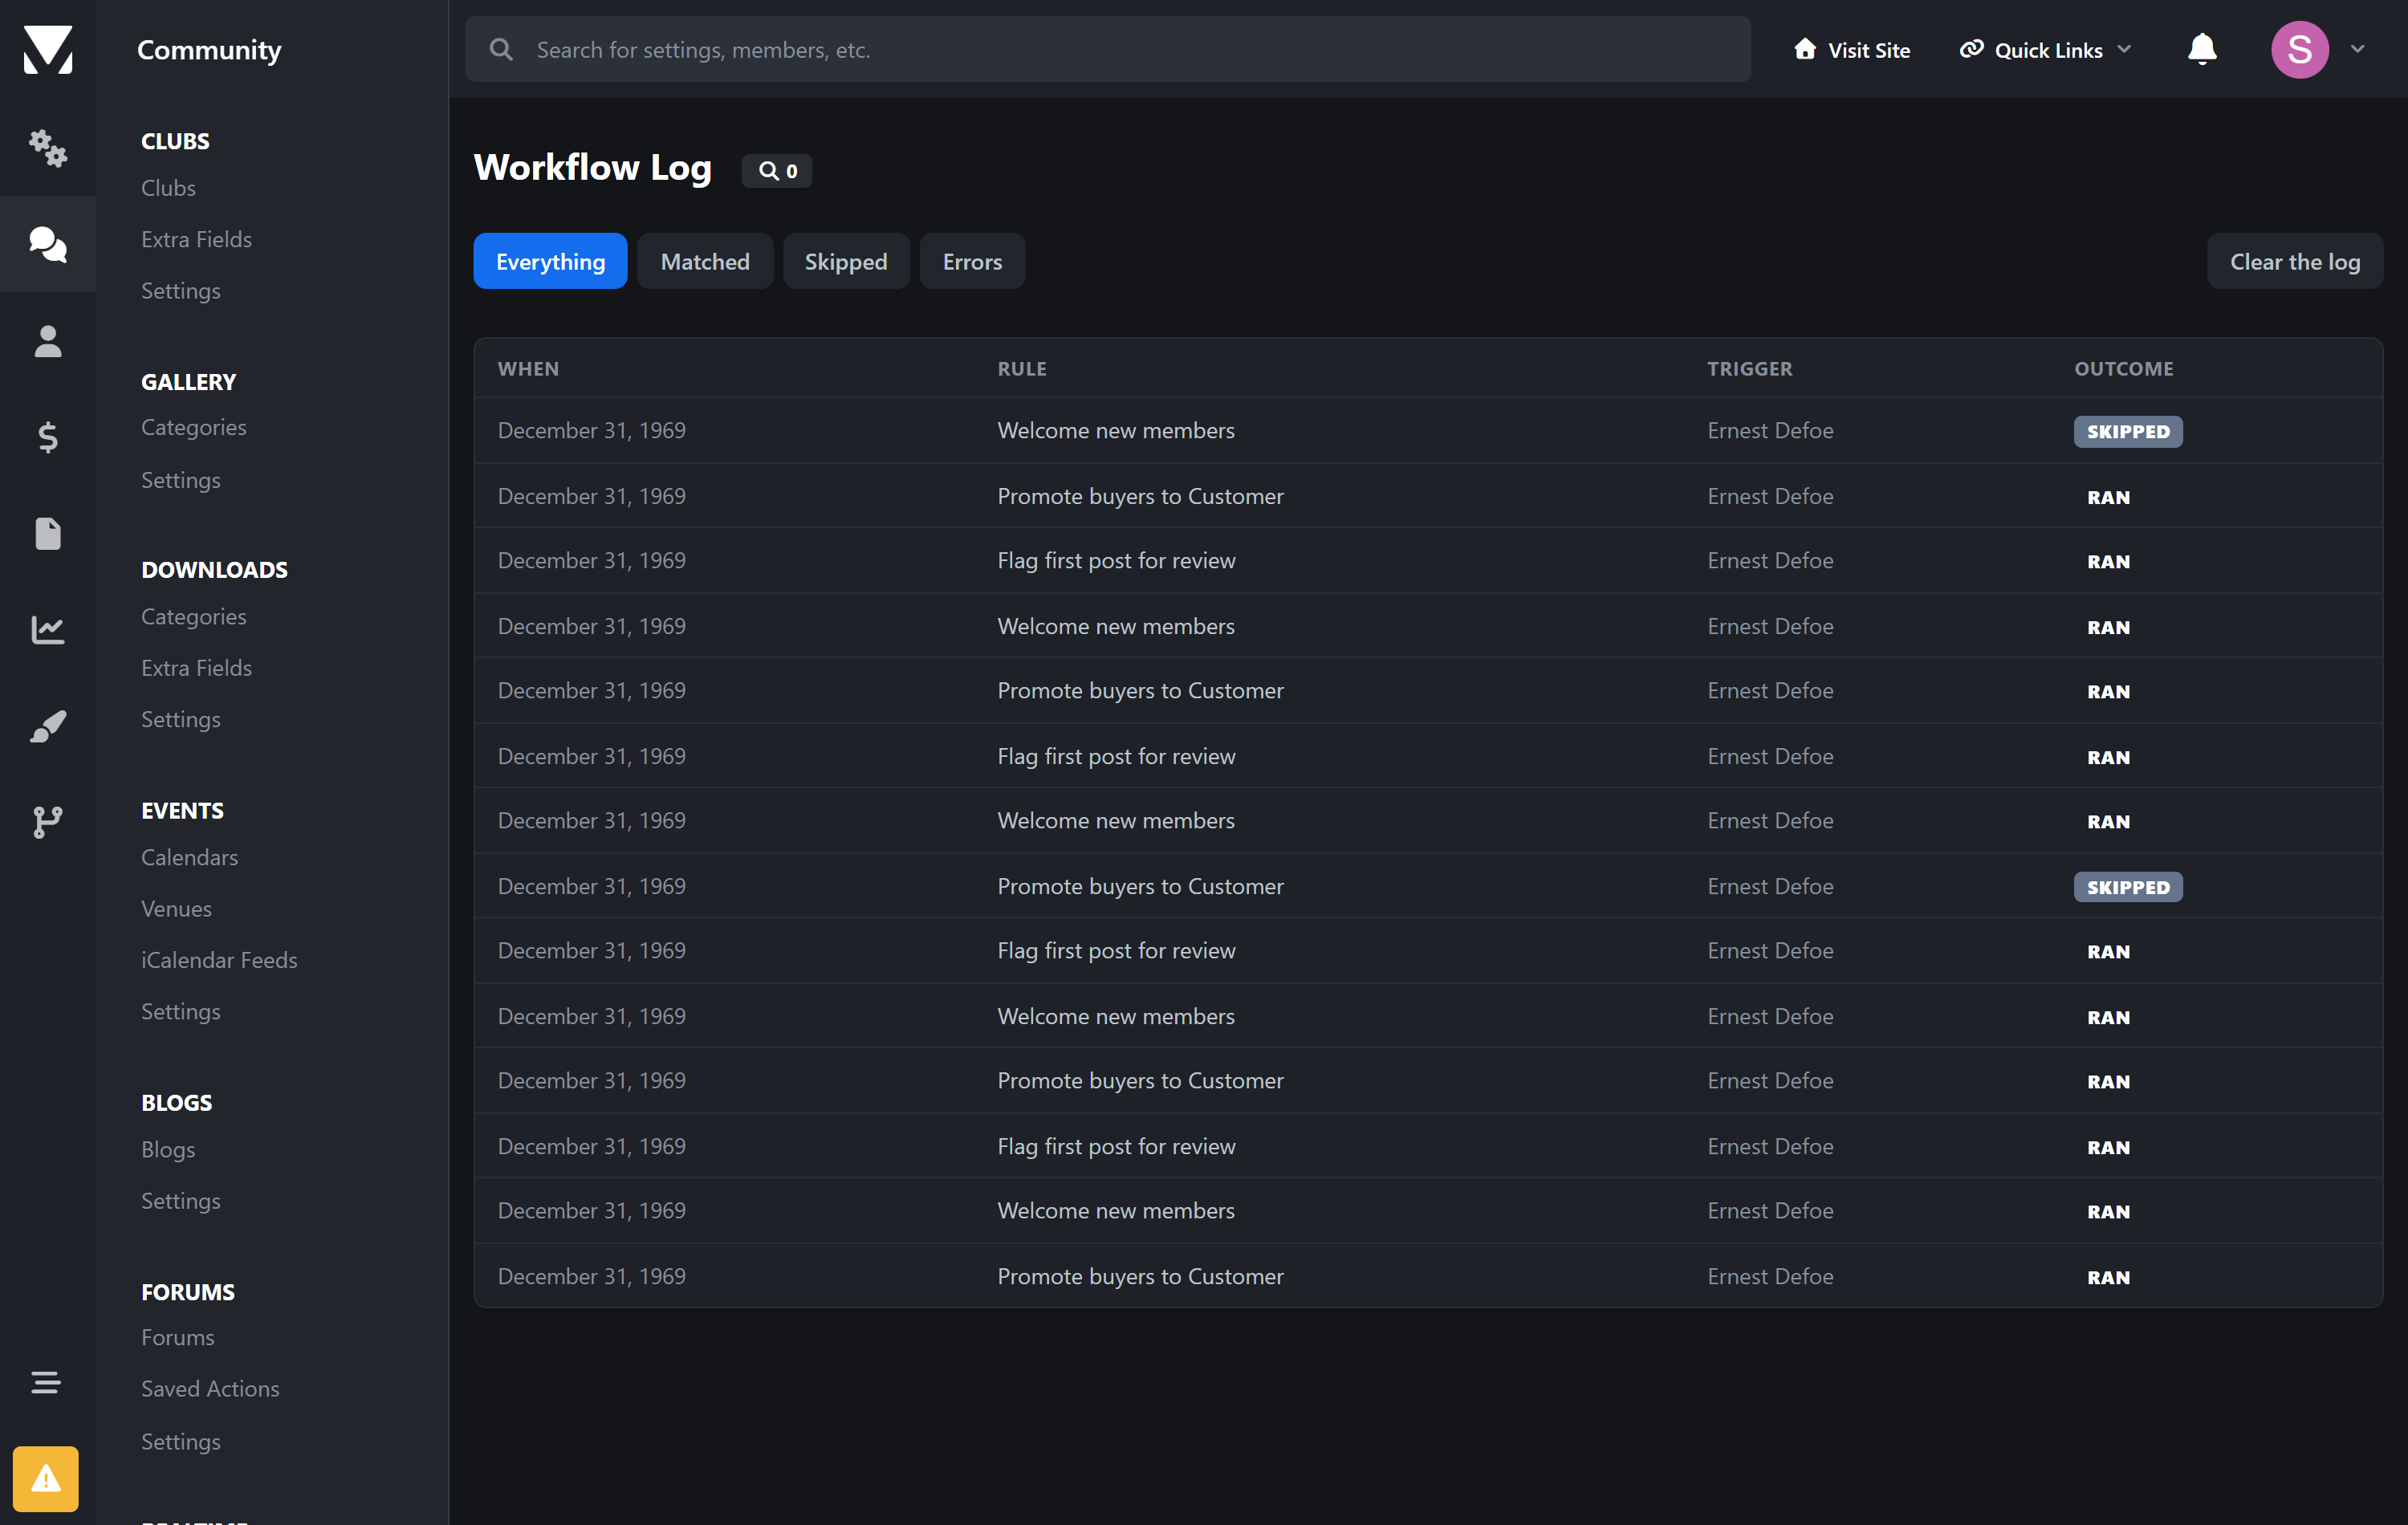
Task: Open Settings under Clubs
Action: click(x=180, y=291)
